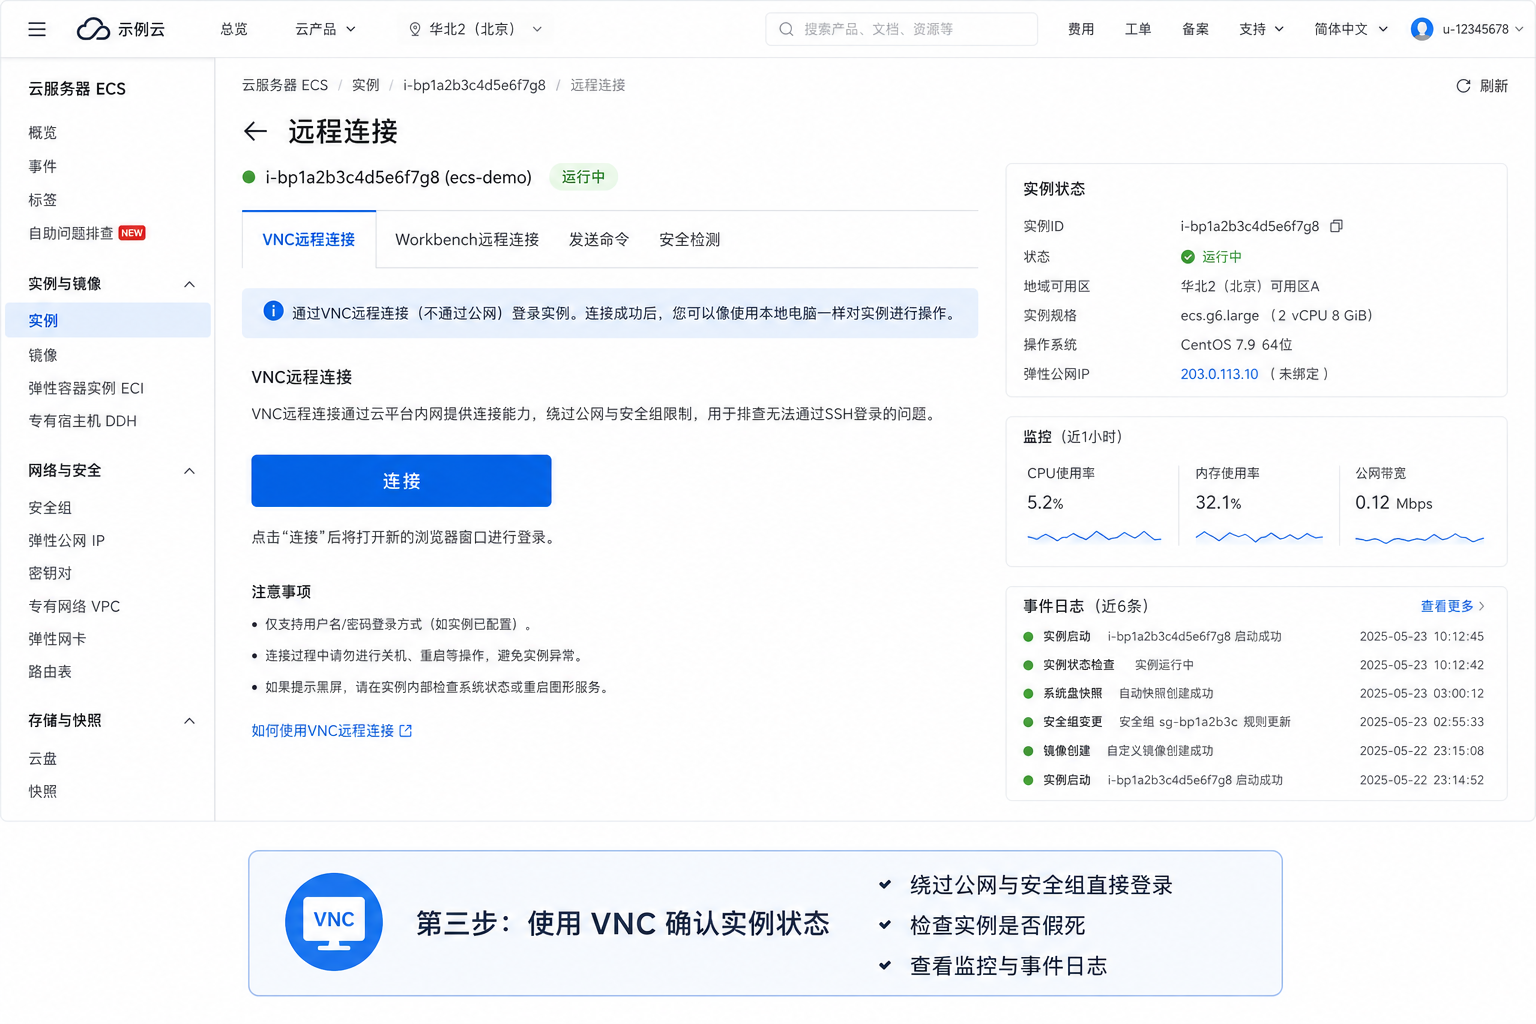Screen dimensions: 1536x1024
Task: Switch to the Workbench远程连接 tab
Action: pyautogui.click(x=467, y=240)
